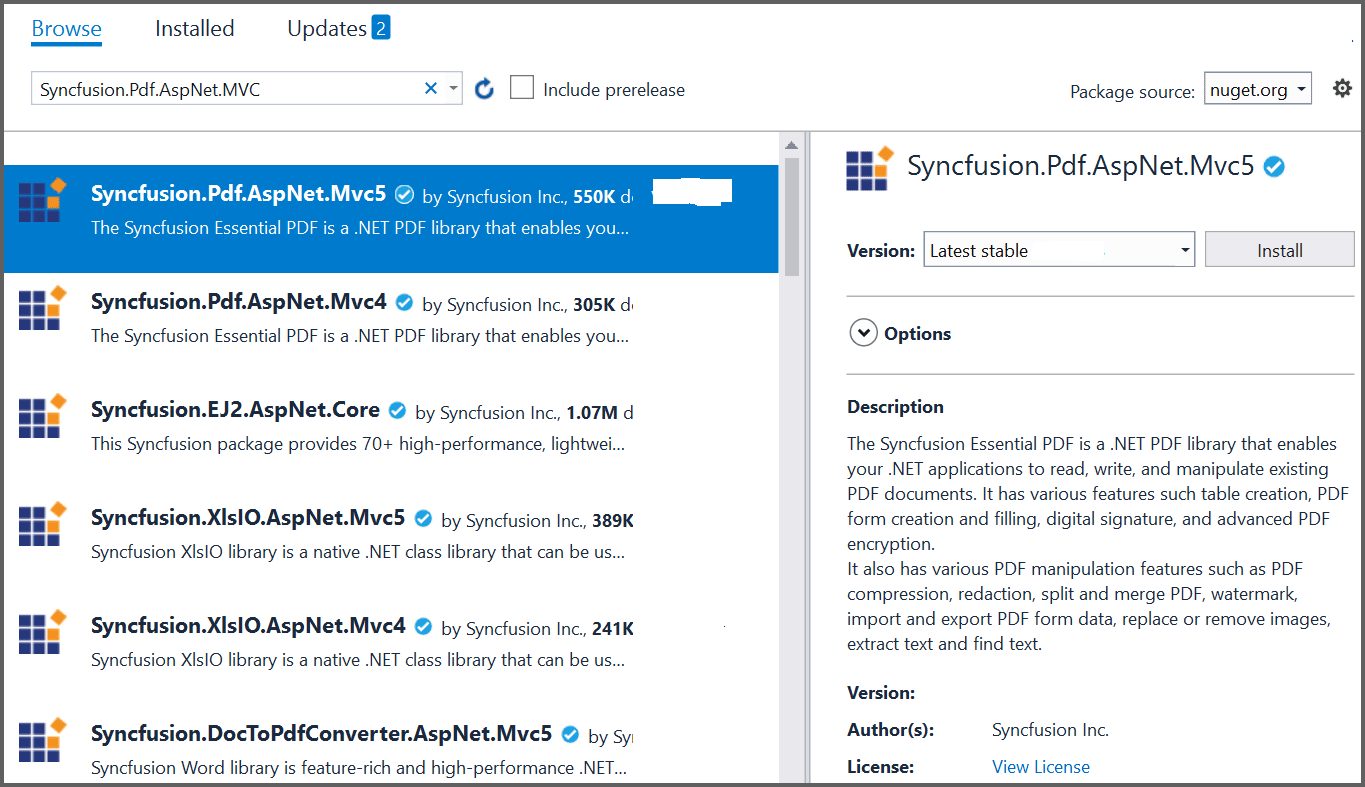
Task: Click verified badge beside Syncfusion.XlsIO.AspNet.Mvc4
Action: (423, 626)
